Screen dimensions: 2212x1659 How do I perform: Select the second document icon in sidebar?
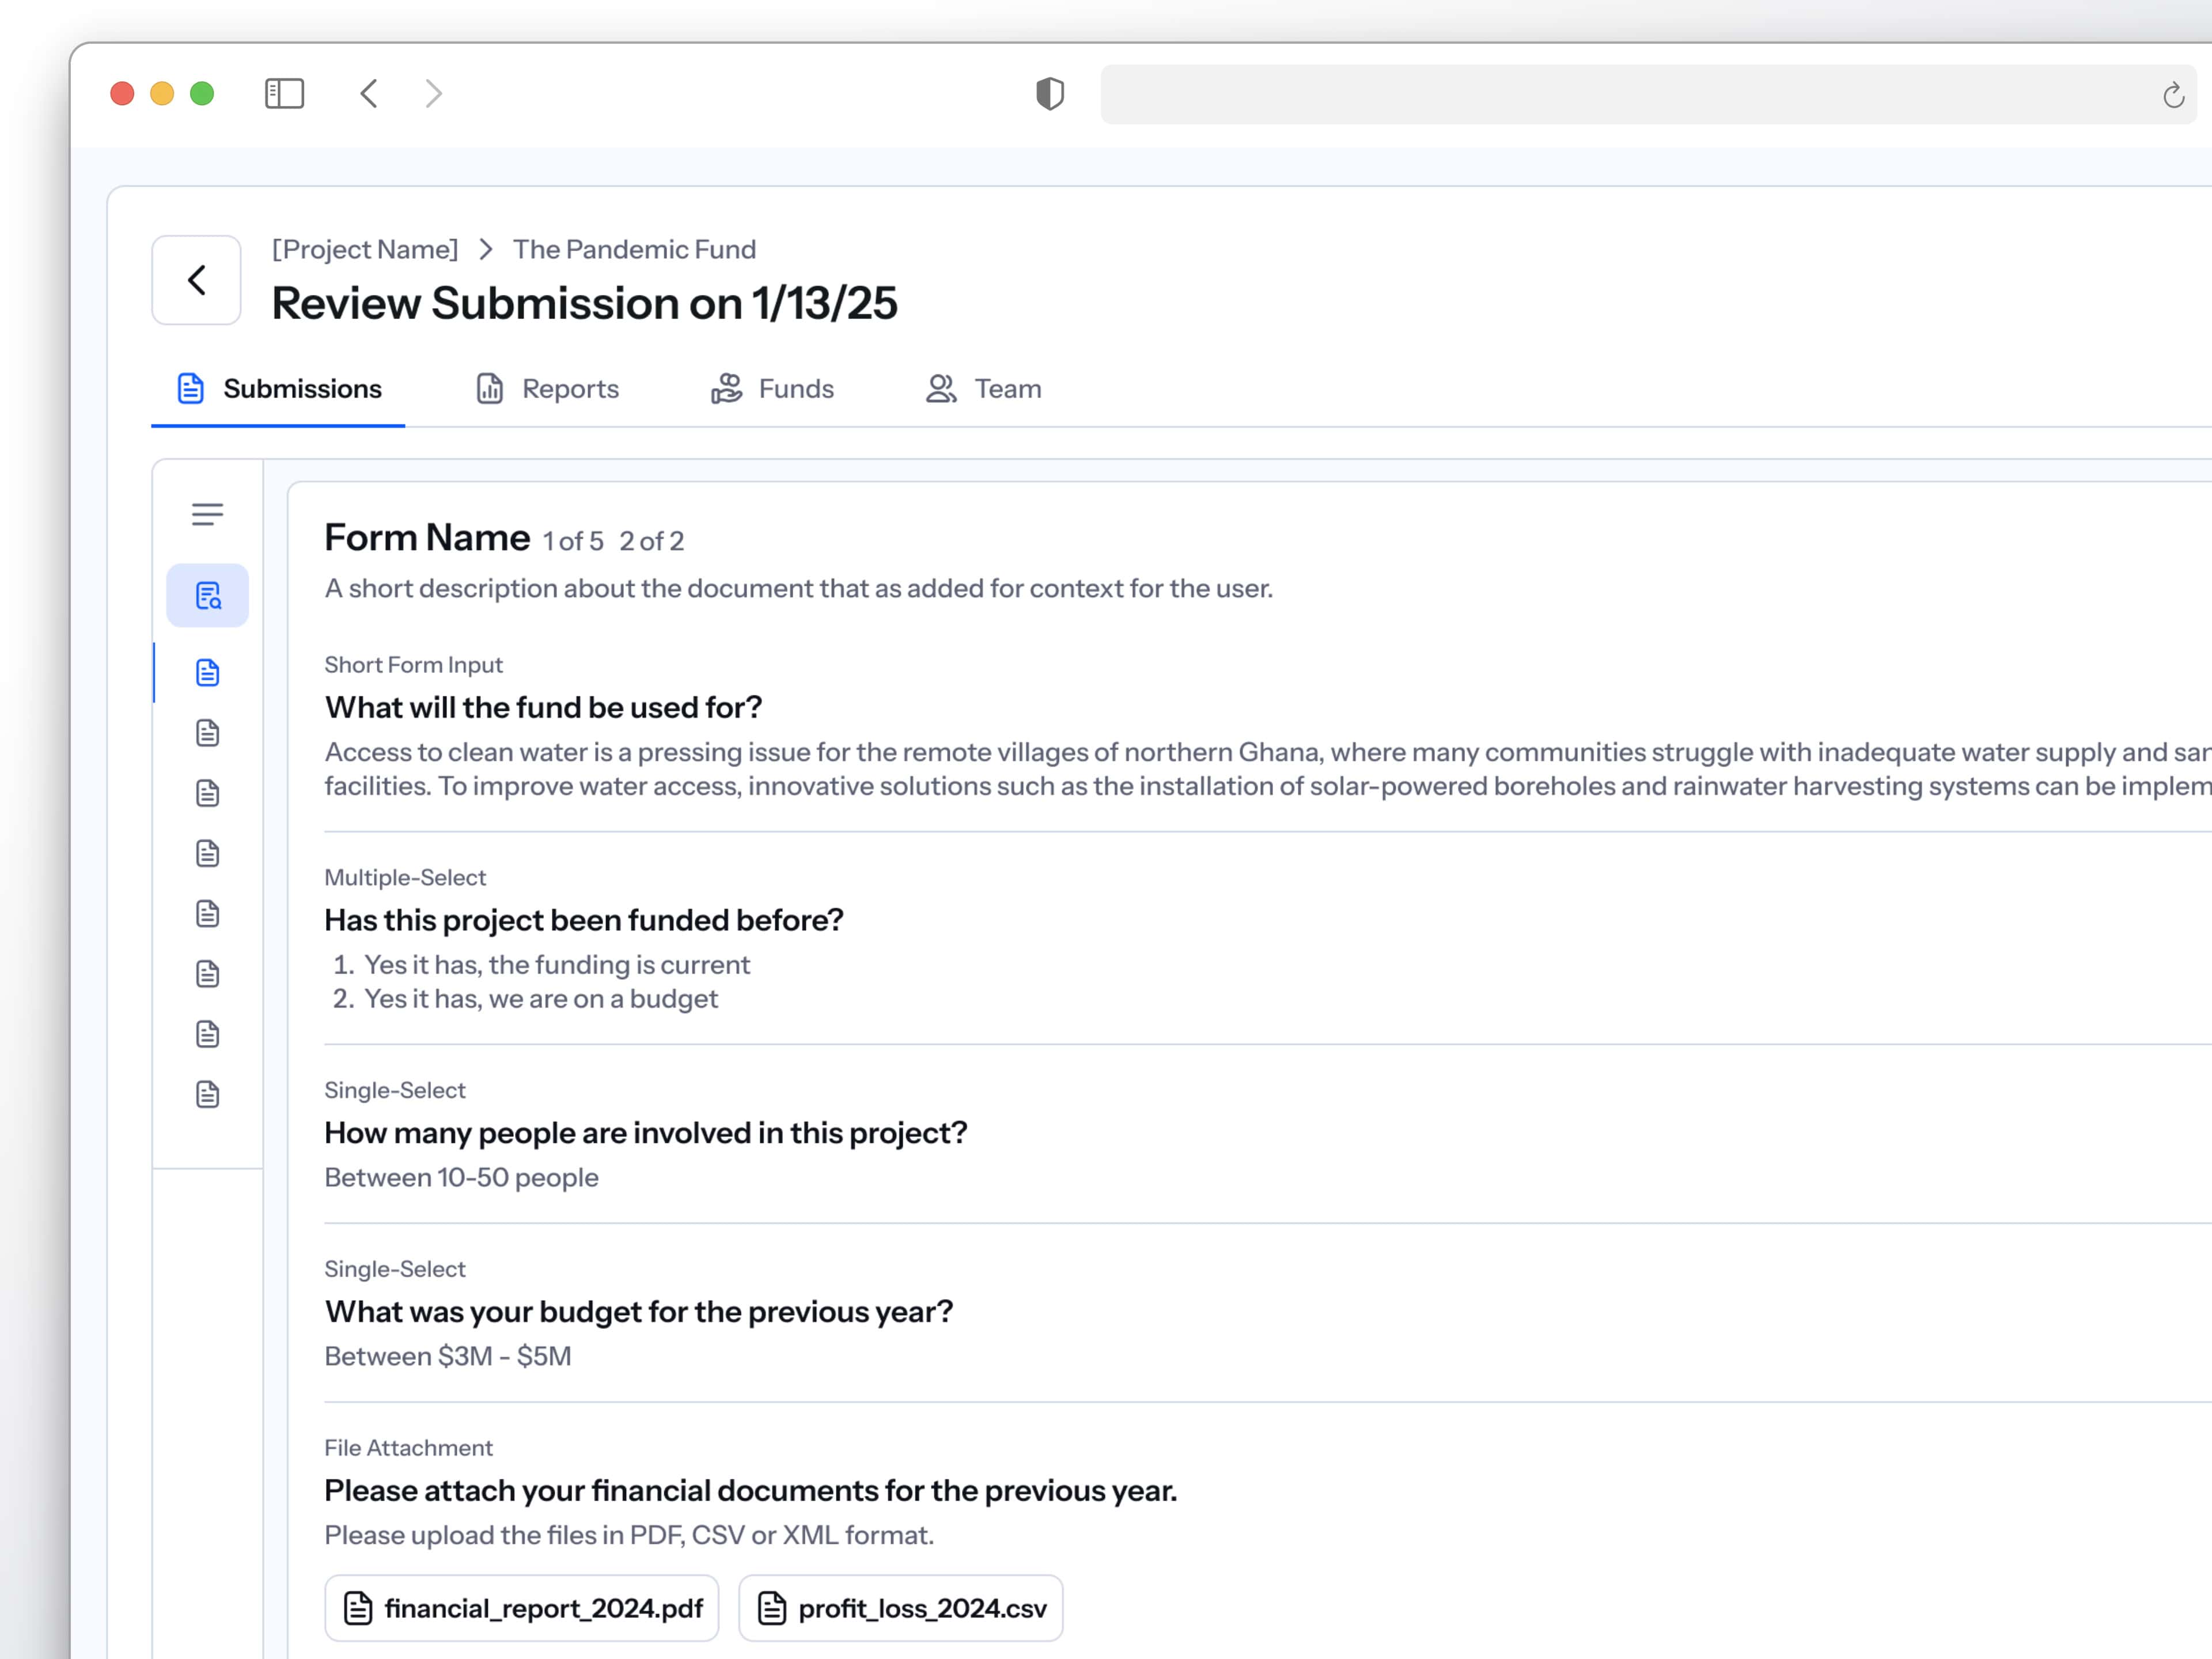207,733
